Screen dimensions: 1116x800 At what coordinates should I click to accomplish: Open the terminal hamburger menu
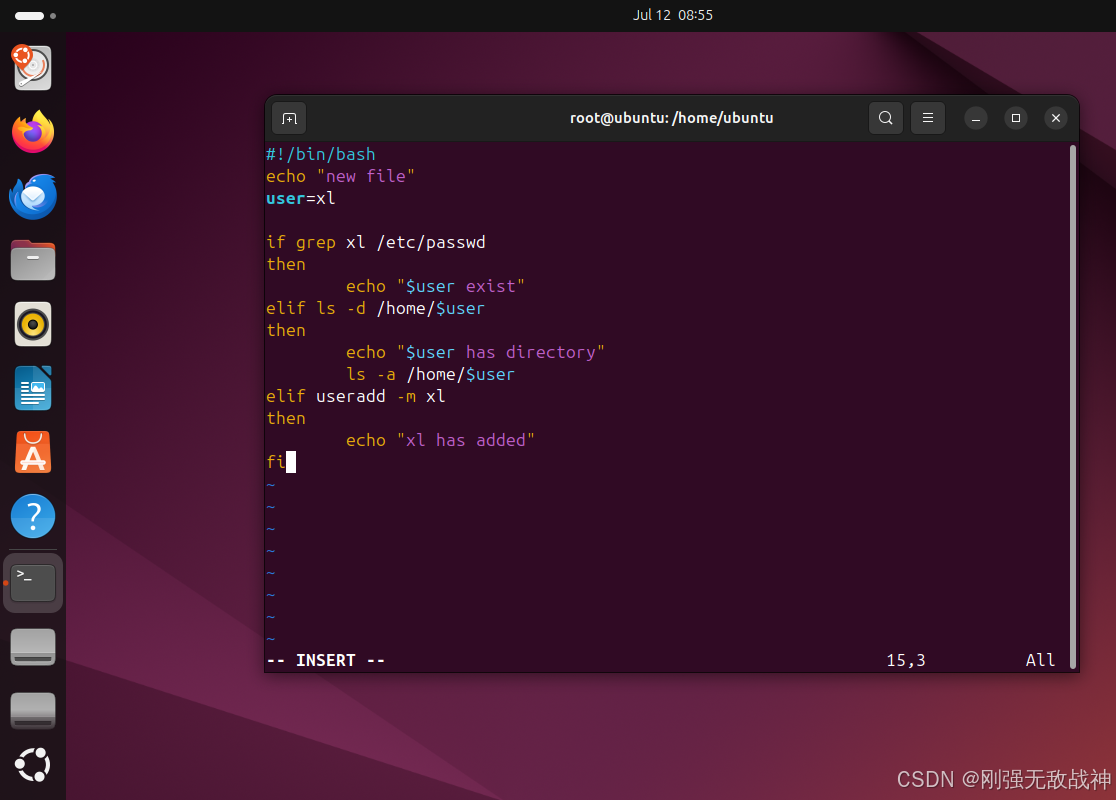pos(928,117)
